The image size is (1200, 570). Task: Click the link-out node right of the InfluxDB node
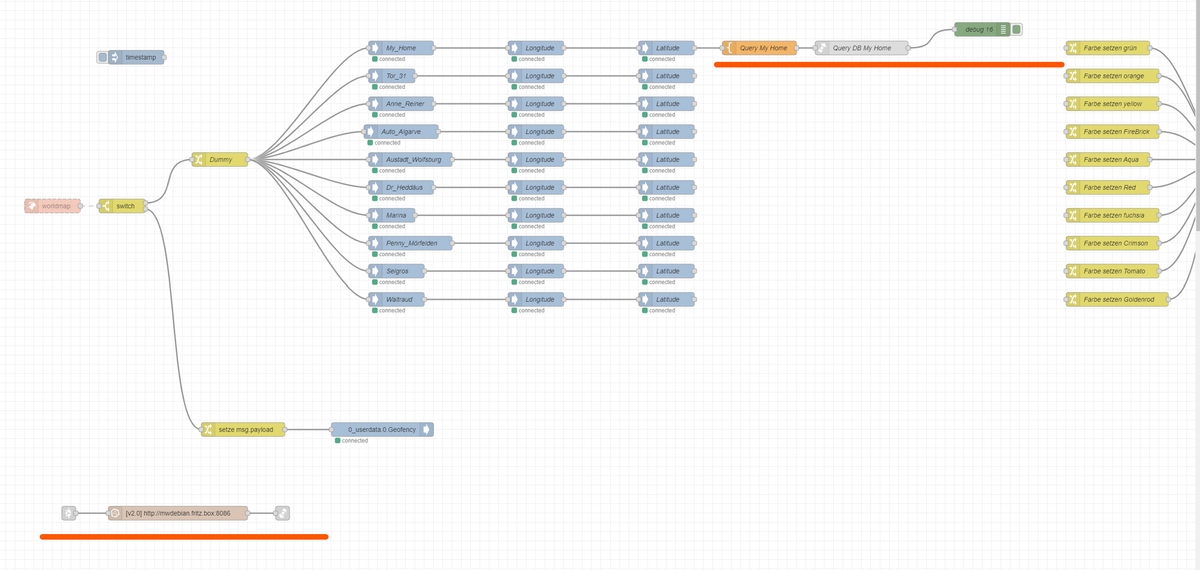coord(282,513)
